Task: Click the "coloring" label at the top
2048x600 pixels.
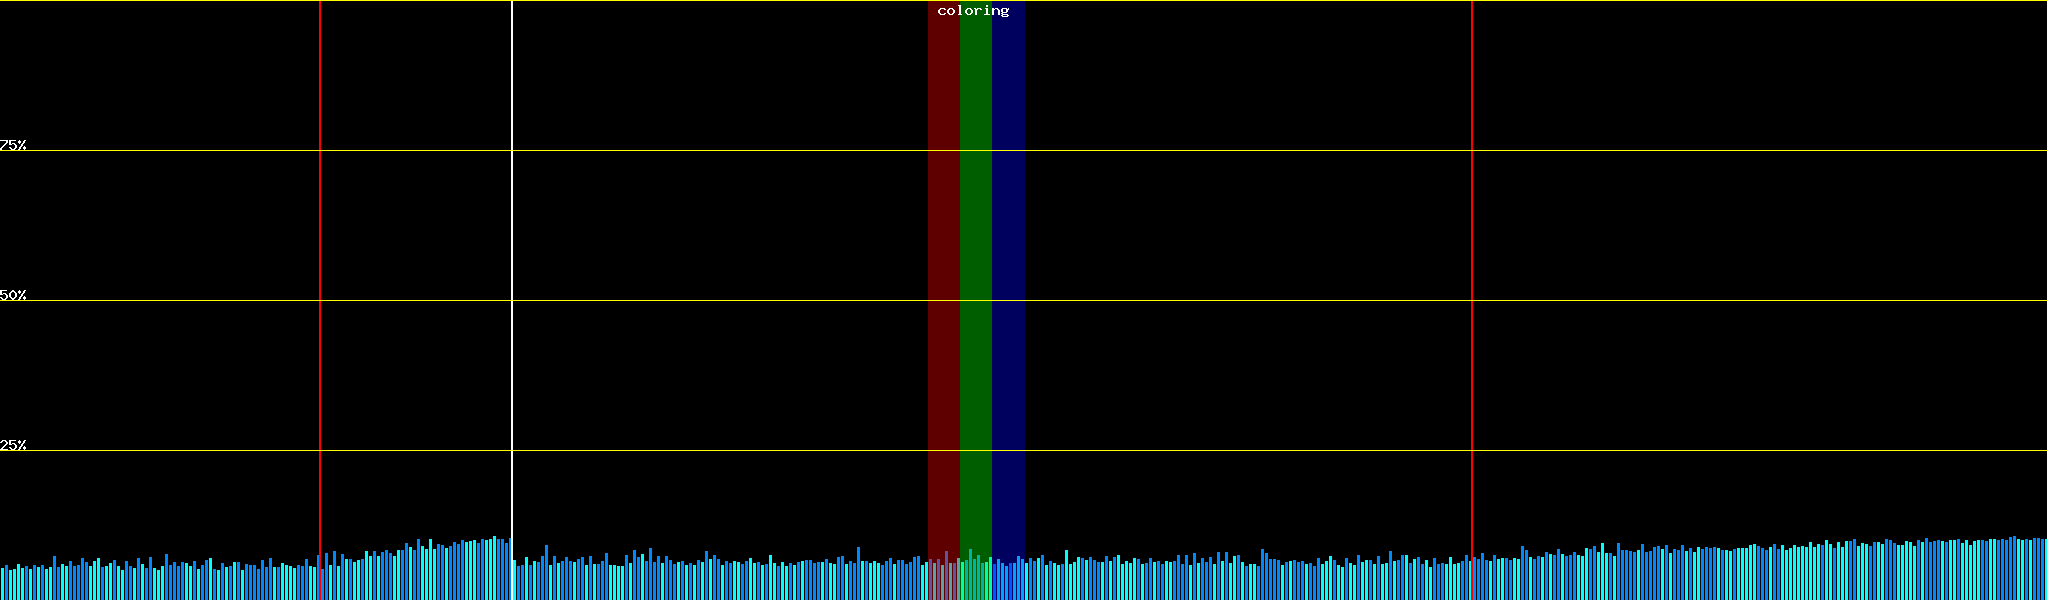Action: (973, 11)
